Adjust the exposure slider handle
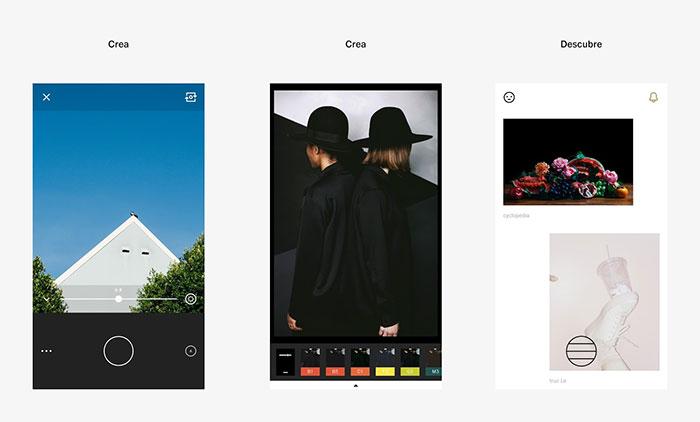This screenshot has width=700, height=422. [x=118, y=299]
